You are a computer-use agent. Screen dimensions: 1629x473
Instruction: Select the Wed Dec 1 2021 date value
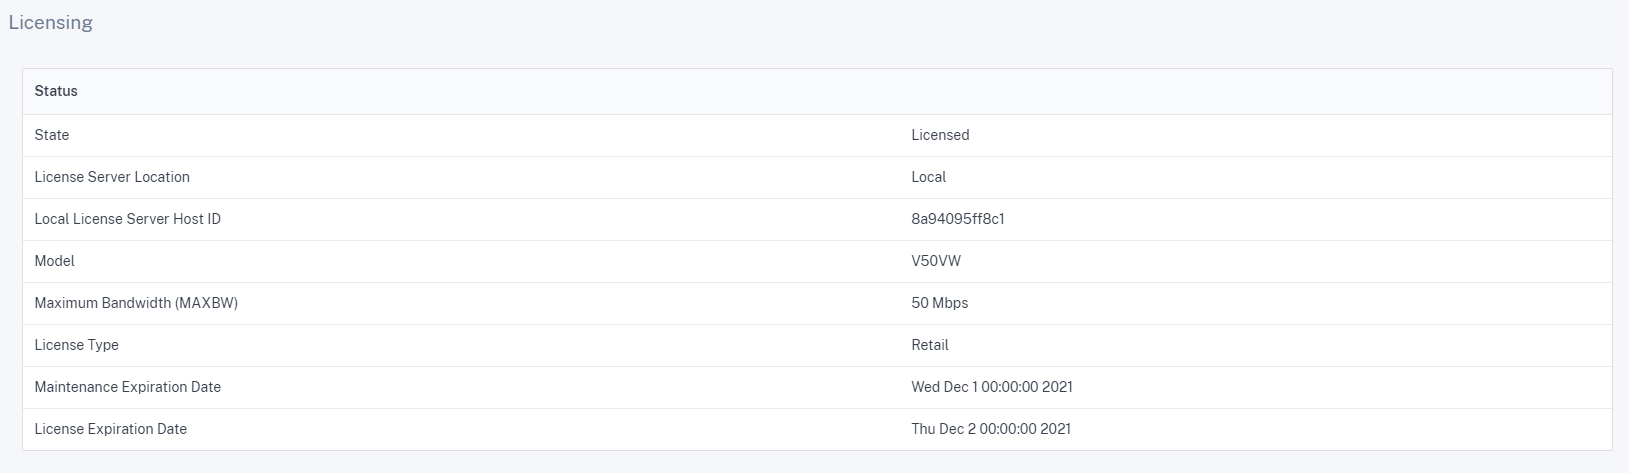(x=992, y=387)
